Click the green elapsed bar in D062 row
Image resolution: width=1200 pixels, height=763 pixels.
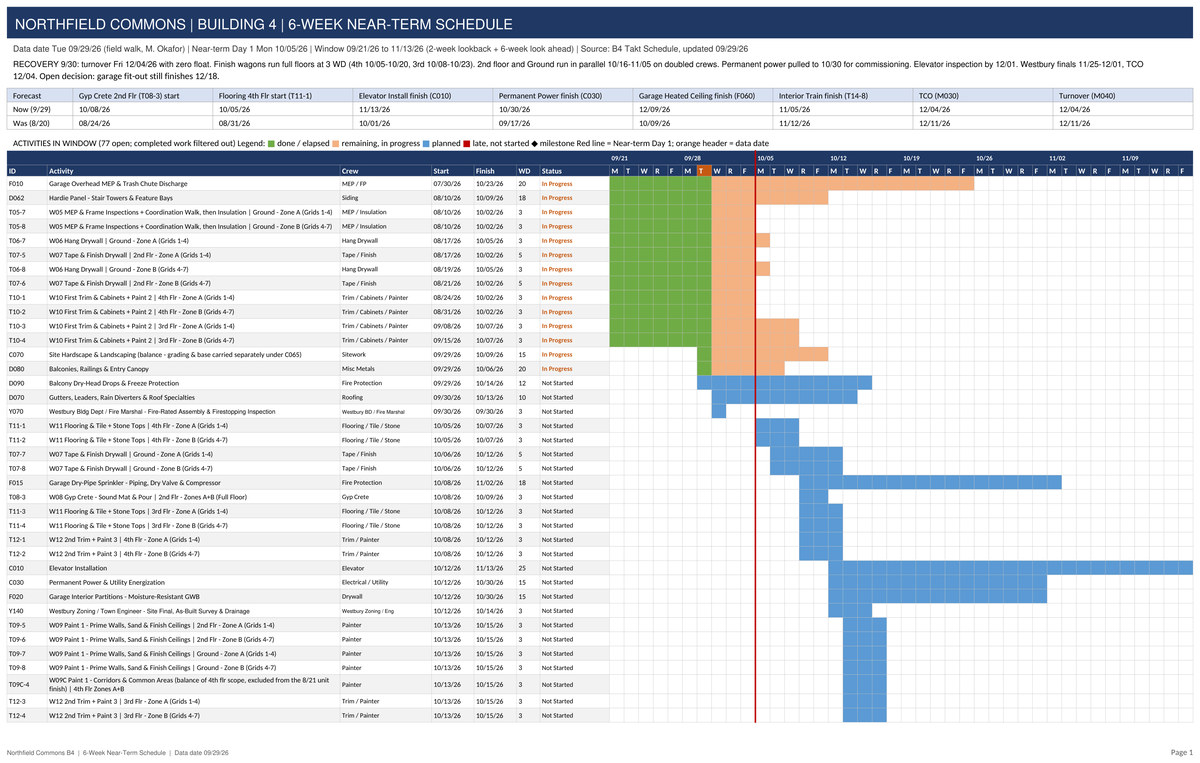pyautogui.click(x=661, y=198)
